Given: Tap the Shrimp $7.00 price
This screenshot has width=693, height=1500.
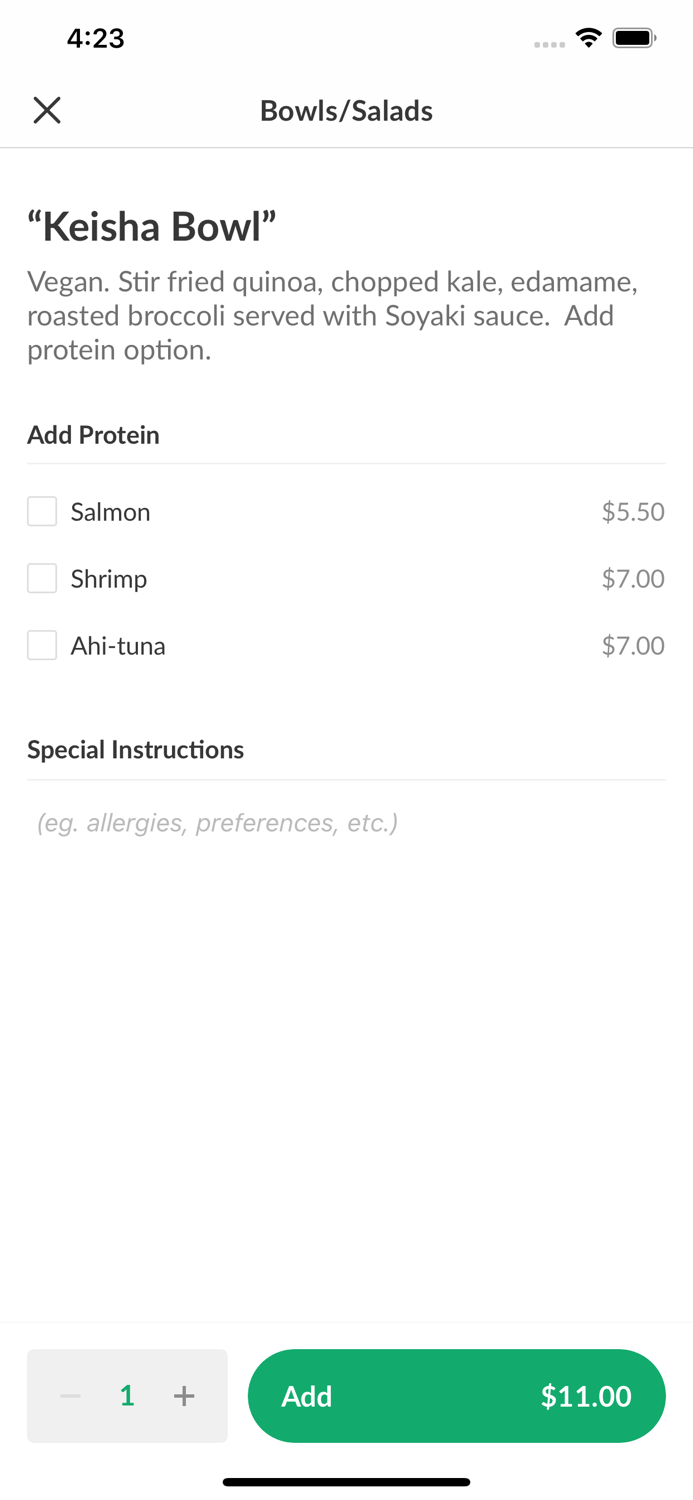Looking at the screenshot, I should pyautogui.click(x=633, y=578).
